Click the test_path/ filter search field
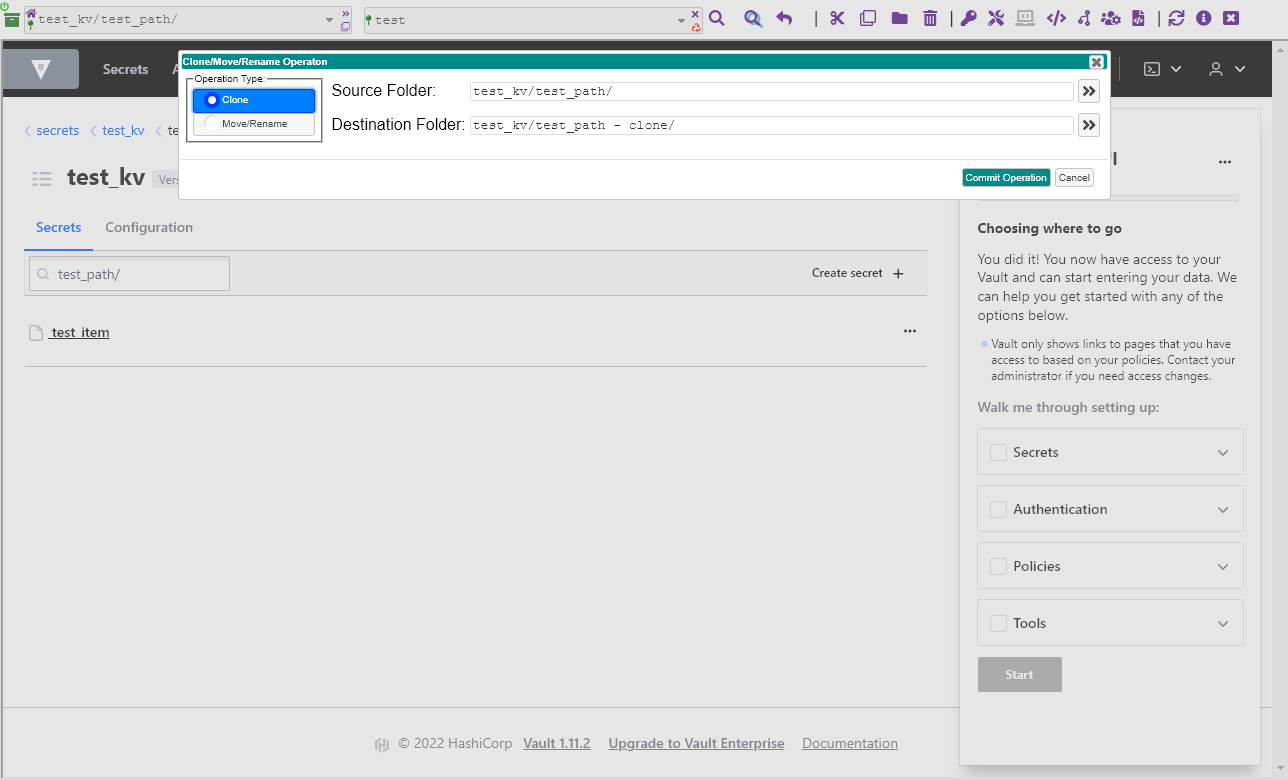This screenshot has width=1288, height=780. tap(129, 274)
